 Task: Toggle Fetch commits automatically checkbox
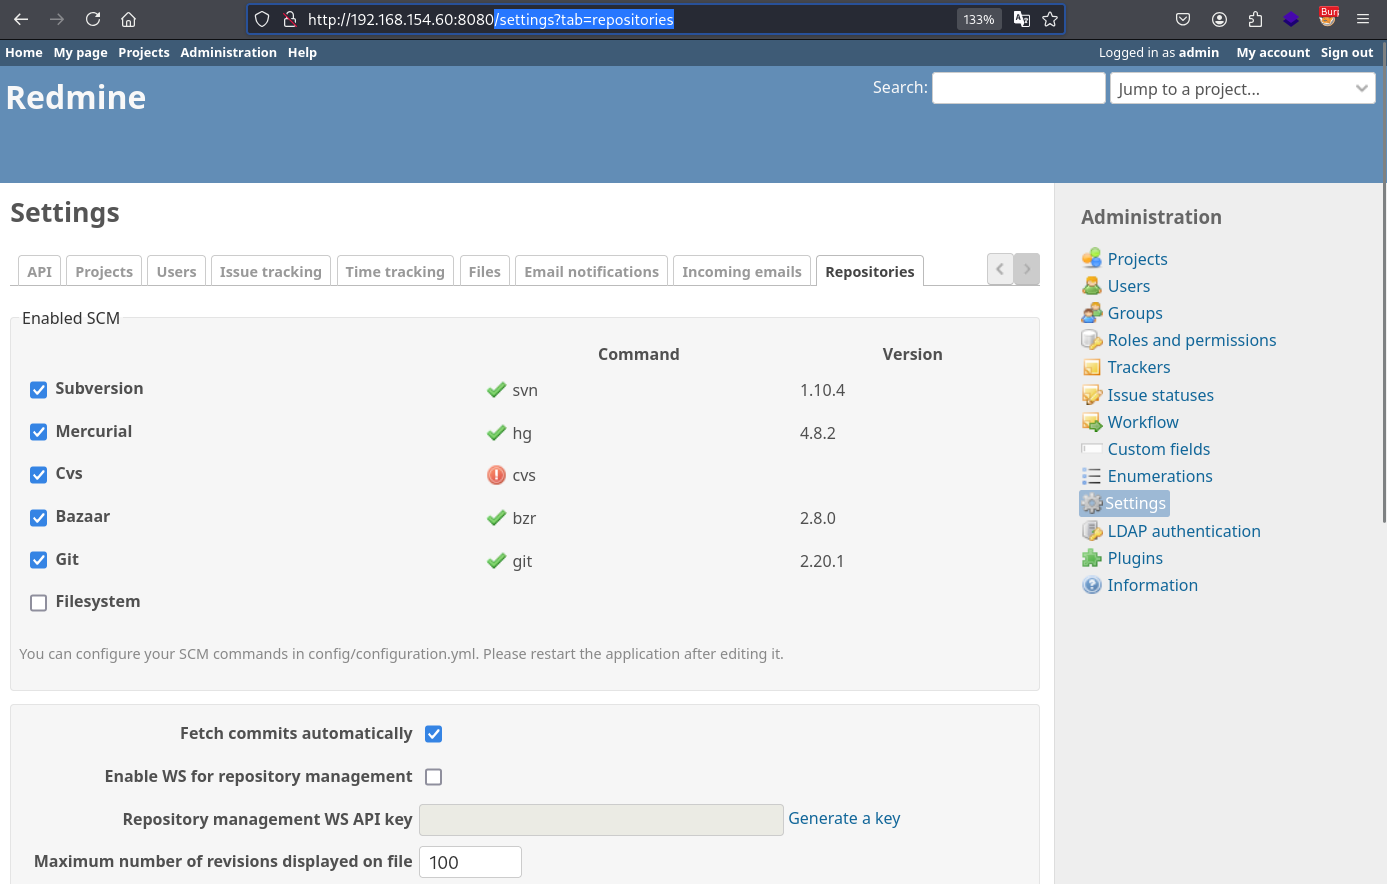tap(433, 734)
